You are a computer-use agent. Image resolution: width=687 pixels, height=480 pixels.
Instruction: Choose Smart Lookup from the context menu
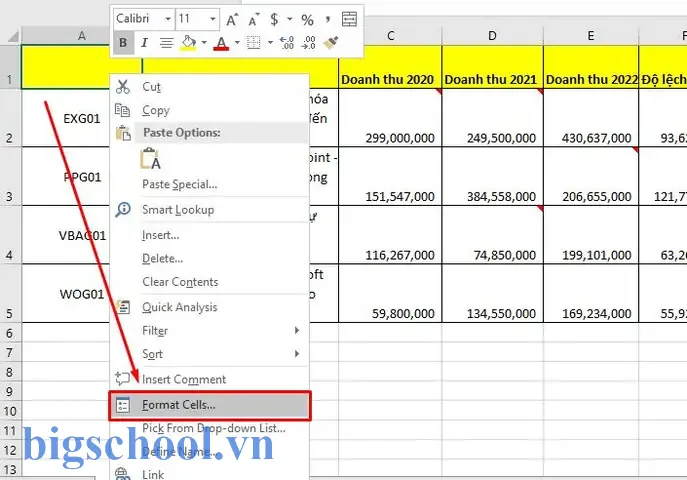(209, 210)
